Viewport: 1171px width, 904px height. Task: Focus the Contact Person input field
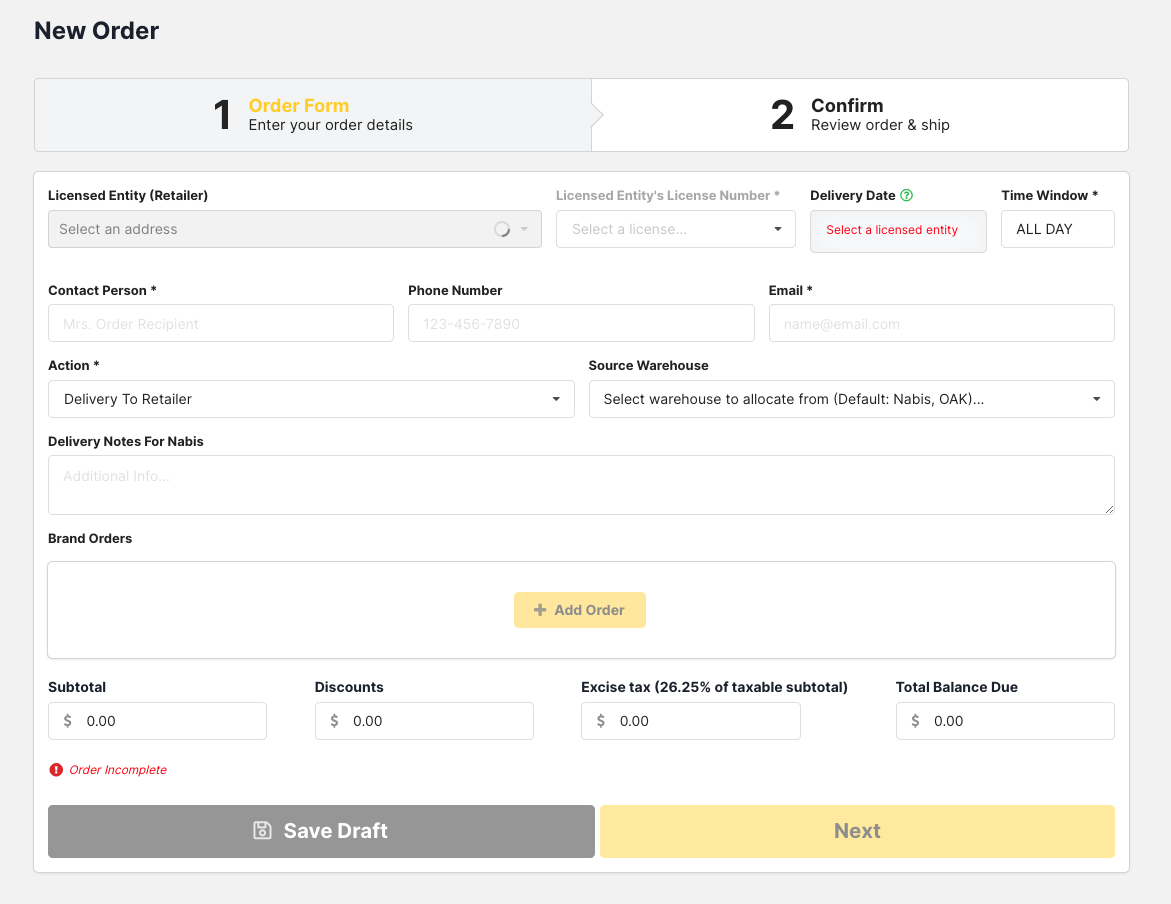[x=221, y=324]
